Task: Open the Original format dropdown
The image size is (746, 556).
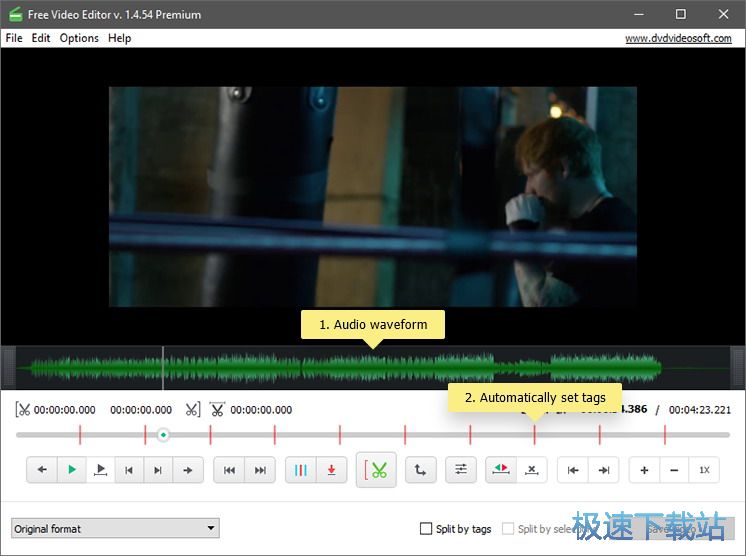Action: click(x=115, y=528)
